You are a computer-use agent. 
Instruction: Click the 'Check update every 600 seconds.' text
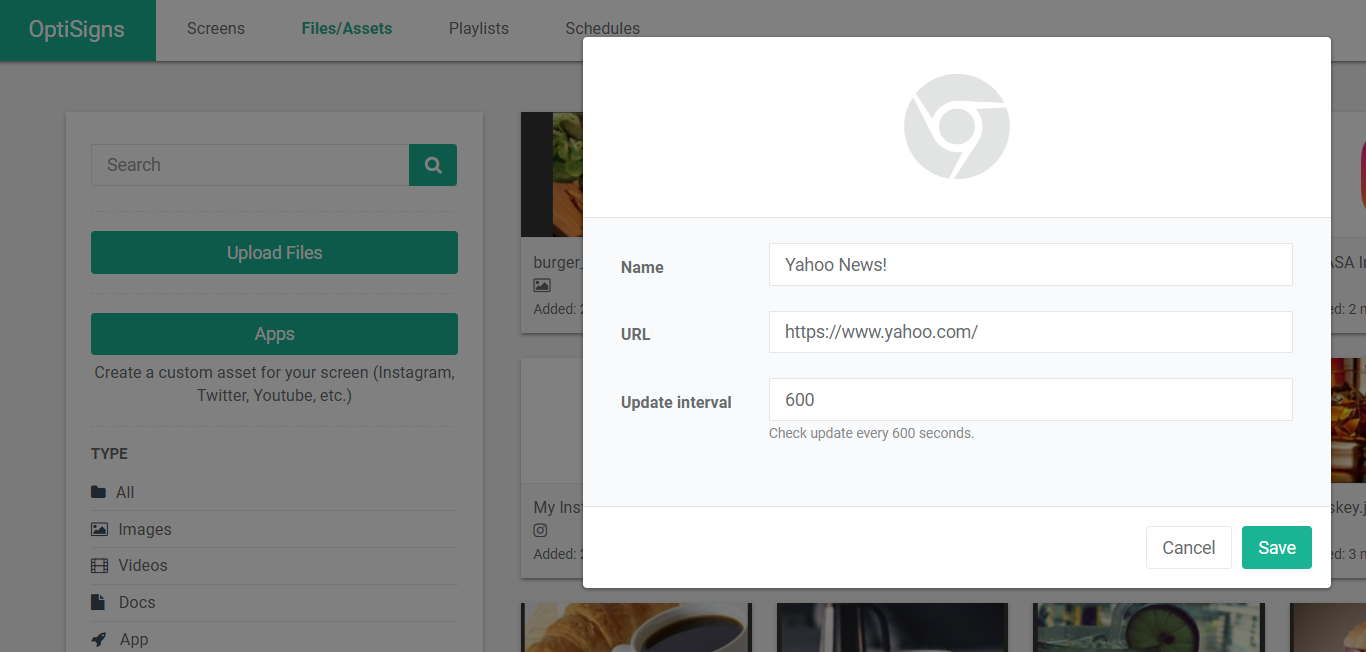click(x=871, y=433)
